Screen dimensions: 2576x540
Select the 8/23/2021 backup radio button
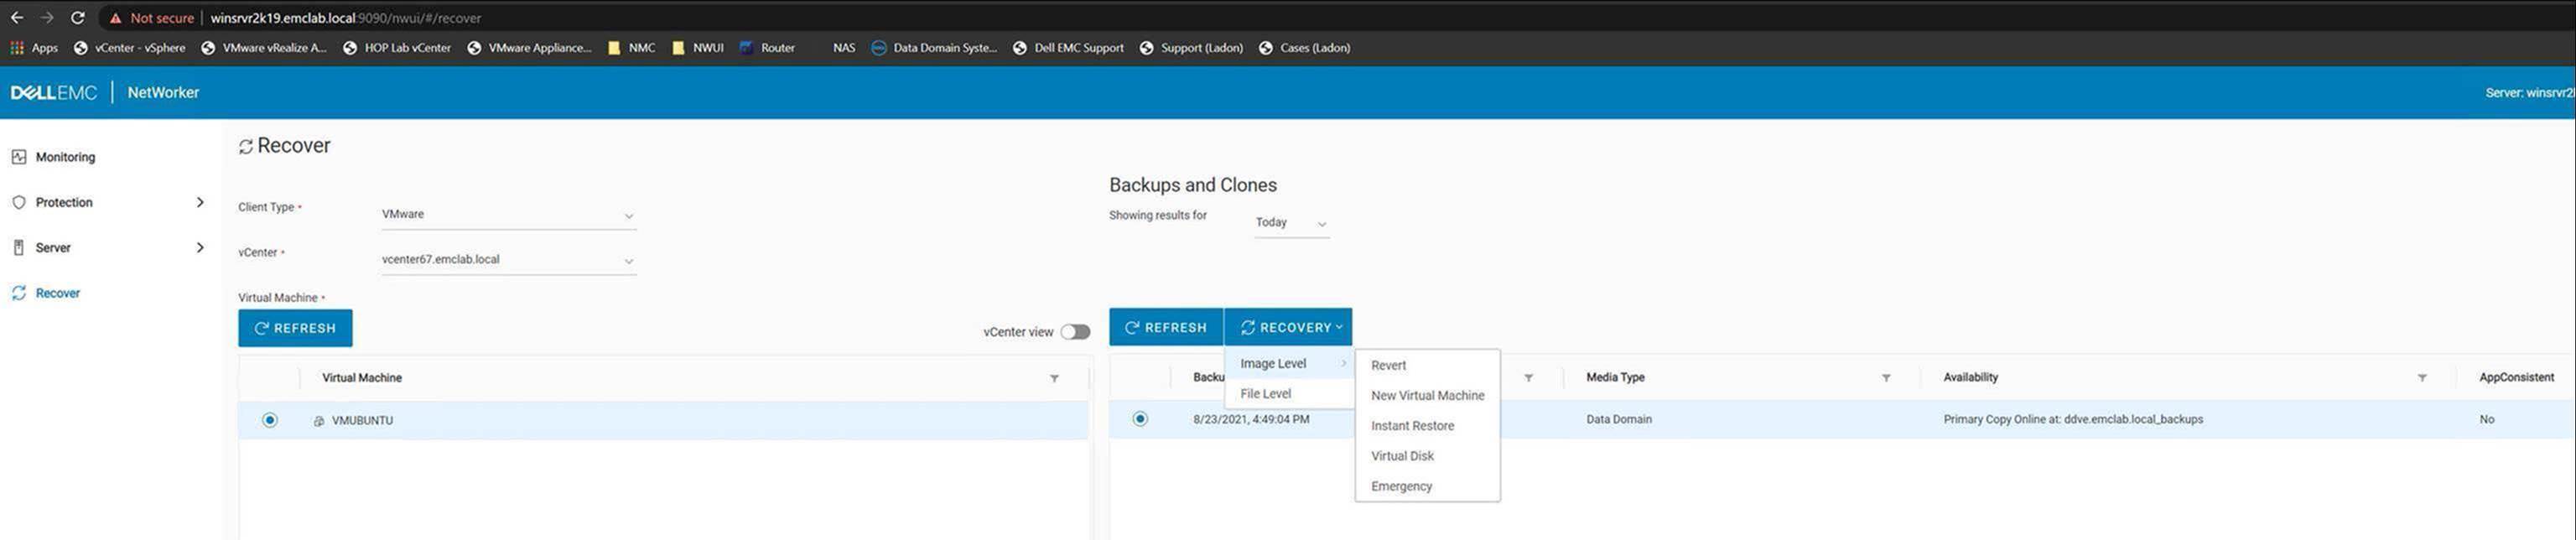[1140, 419]
